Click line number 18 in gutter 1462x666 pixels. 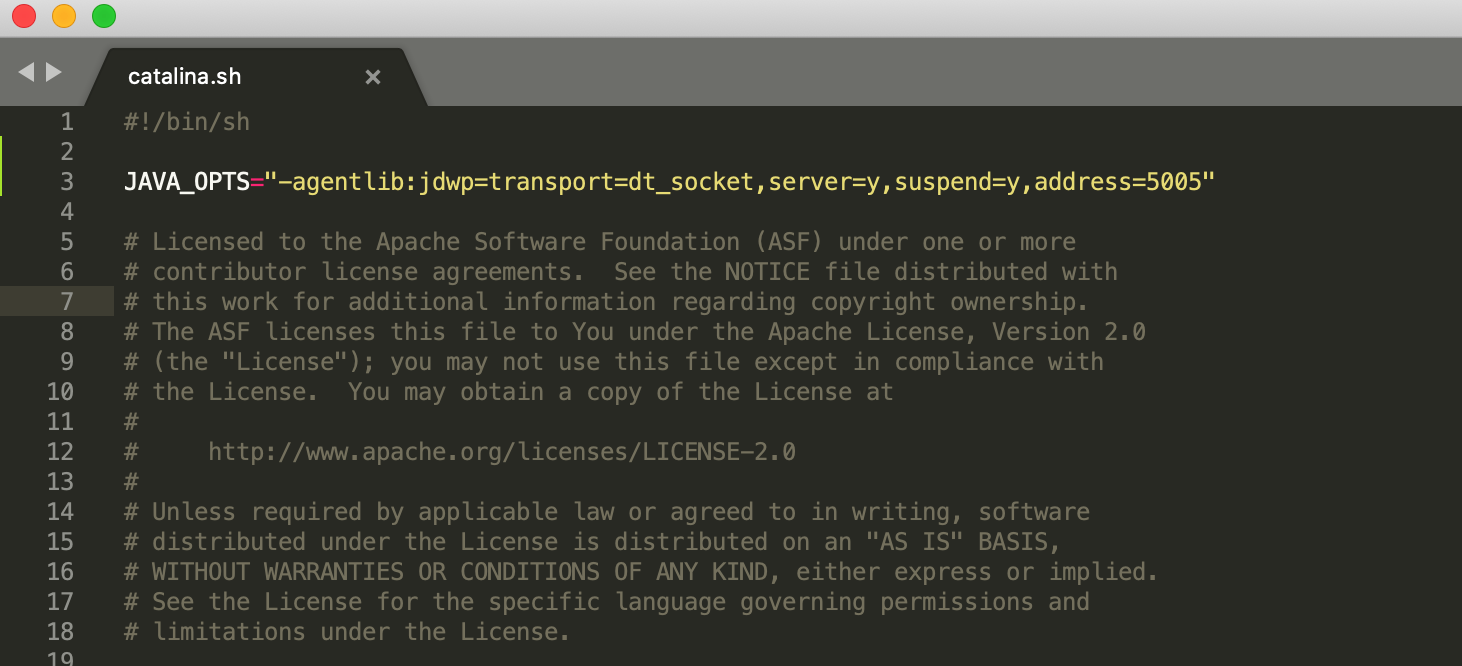(x=60, y=632)
